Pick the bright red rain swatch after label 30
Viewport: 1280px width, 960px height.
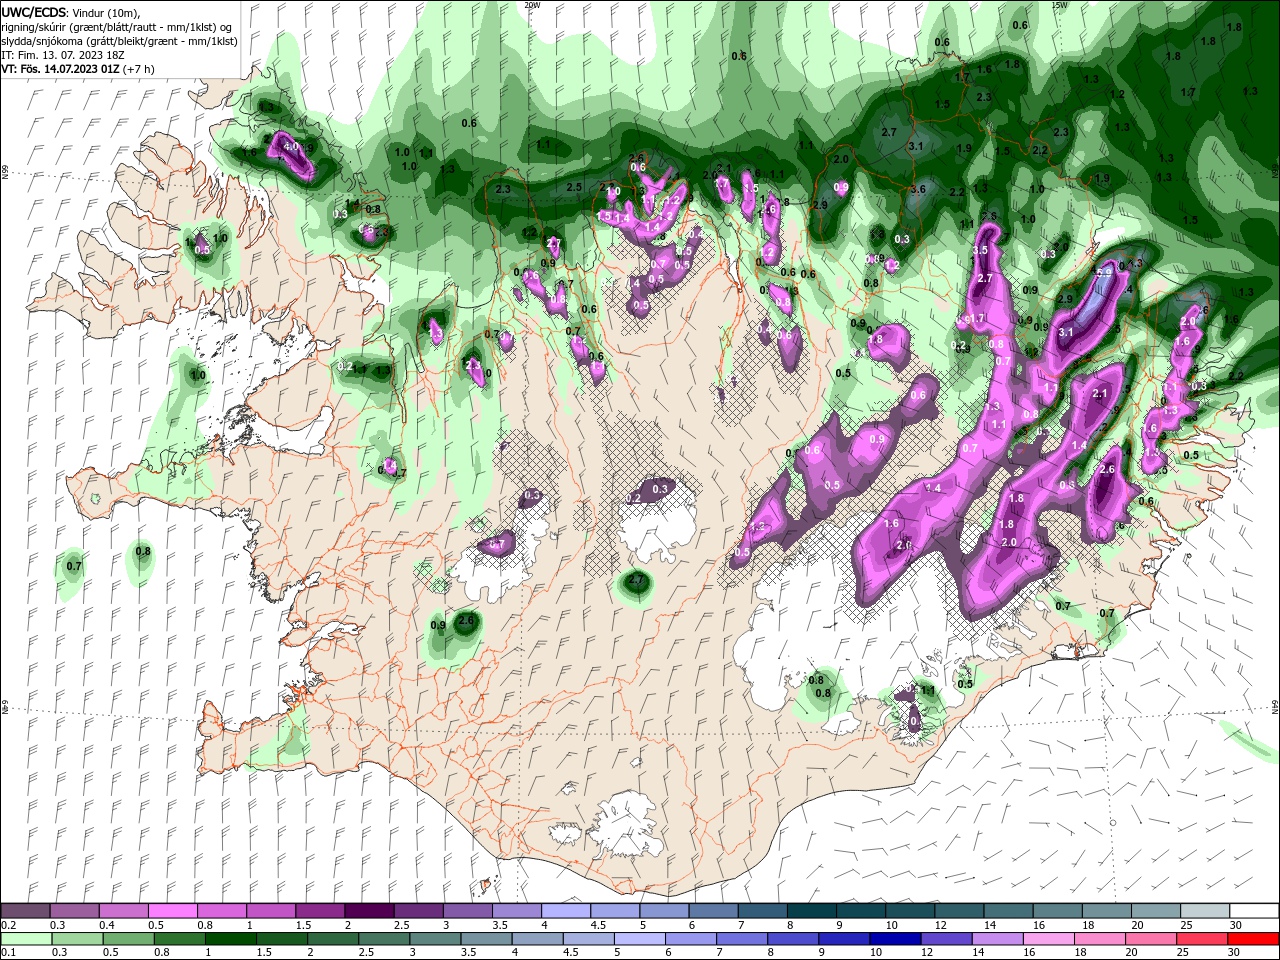pyautogui.click(x=1254, y=939)
